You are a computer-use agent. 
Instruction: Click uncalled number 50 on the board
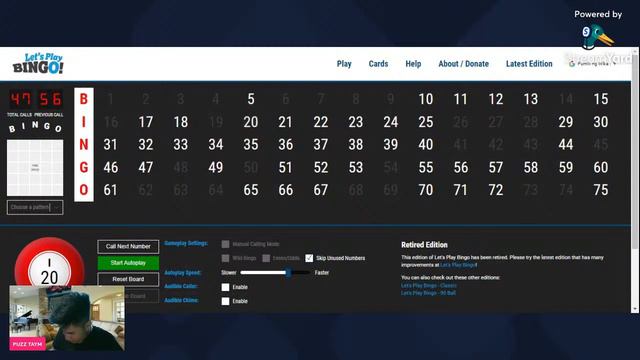(251, 167)
